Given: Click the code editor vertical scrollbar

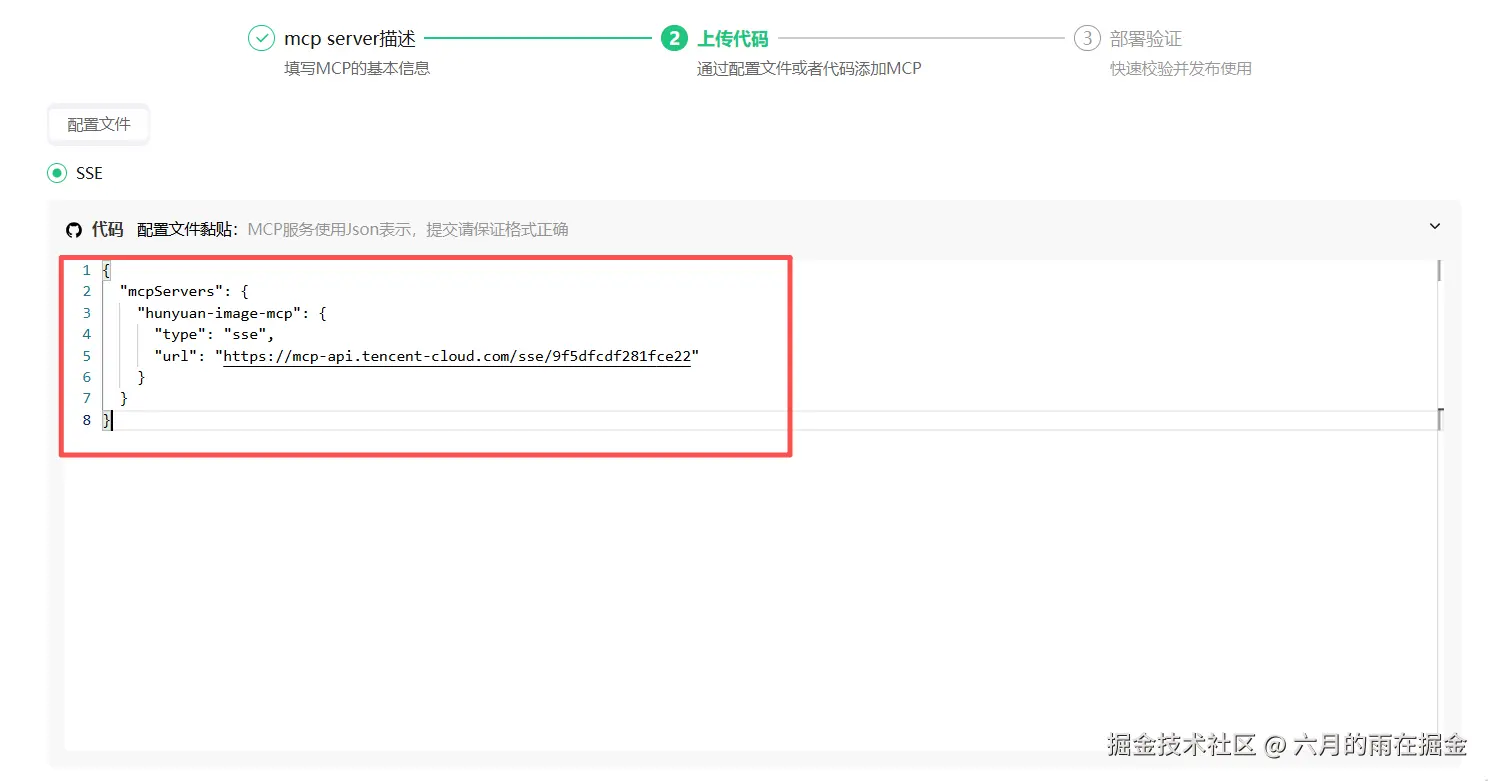Looking at the screenshot, I should 1439,504.
